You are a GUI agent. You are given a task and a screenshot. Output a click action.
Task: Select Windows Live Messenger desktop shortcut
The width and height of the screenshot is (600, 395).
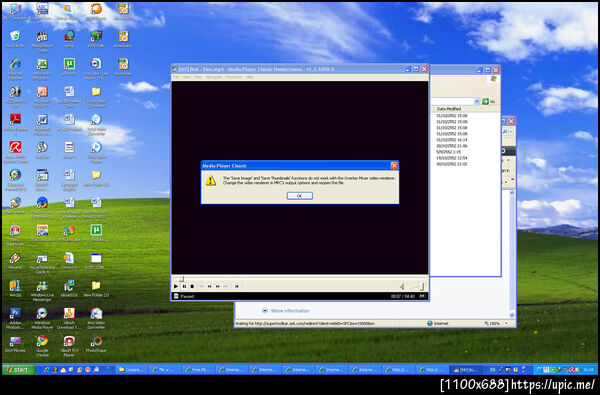point(42,291)
